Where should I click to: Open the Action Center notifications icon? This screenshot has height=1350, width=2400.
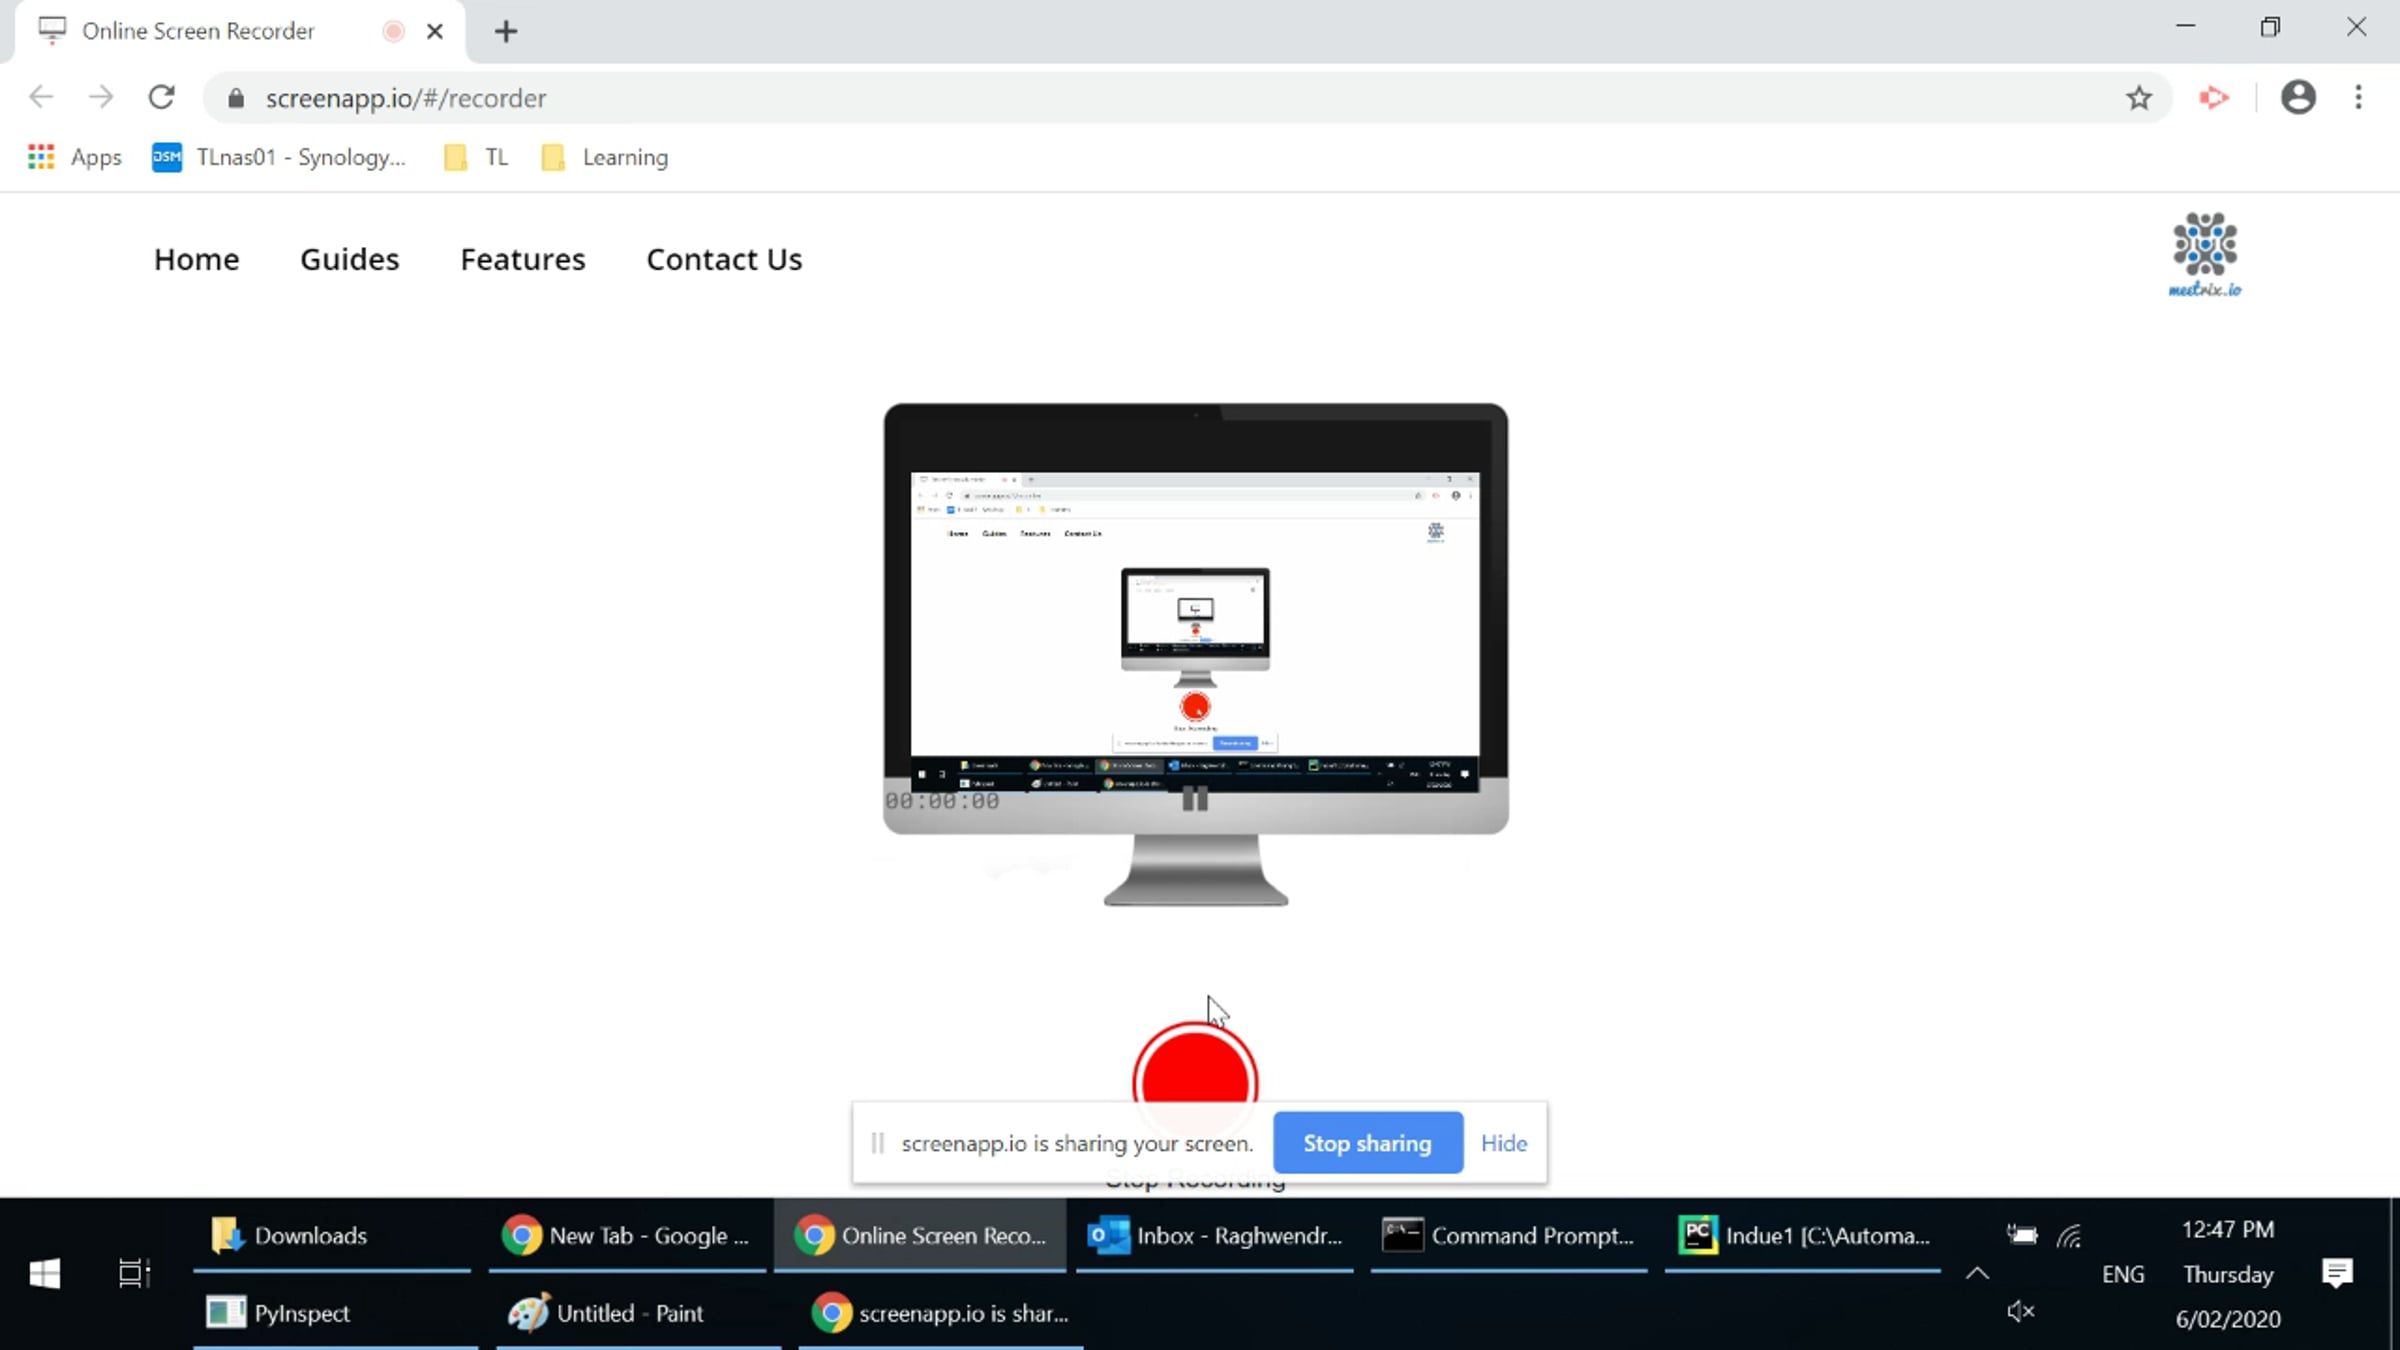2337,1274
